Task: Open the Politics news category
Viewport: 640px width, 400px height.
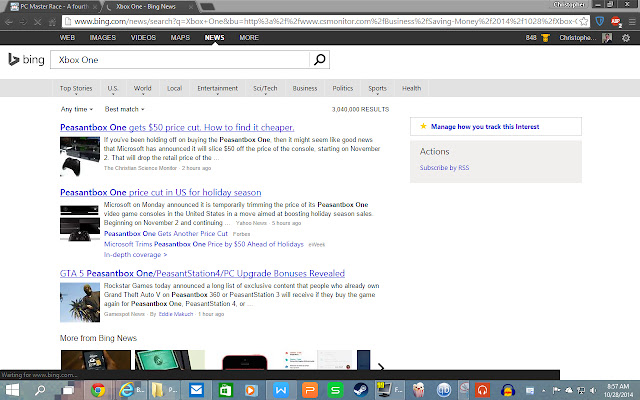Action: [x=342, y=88]
